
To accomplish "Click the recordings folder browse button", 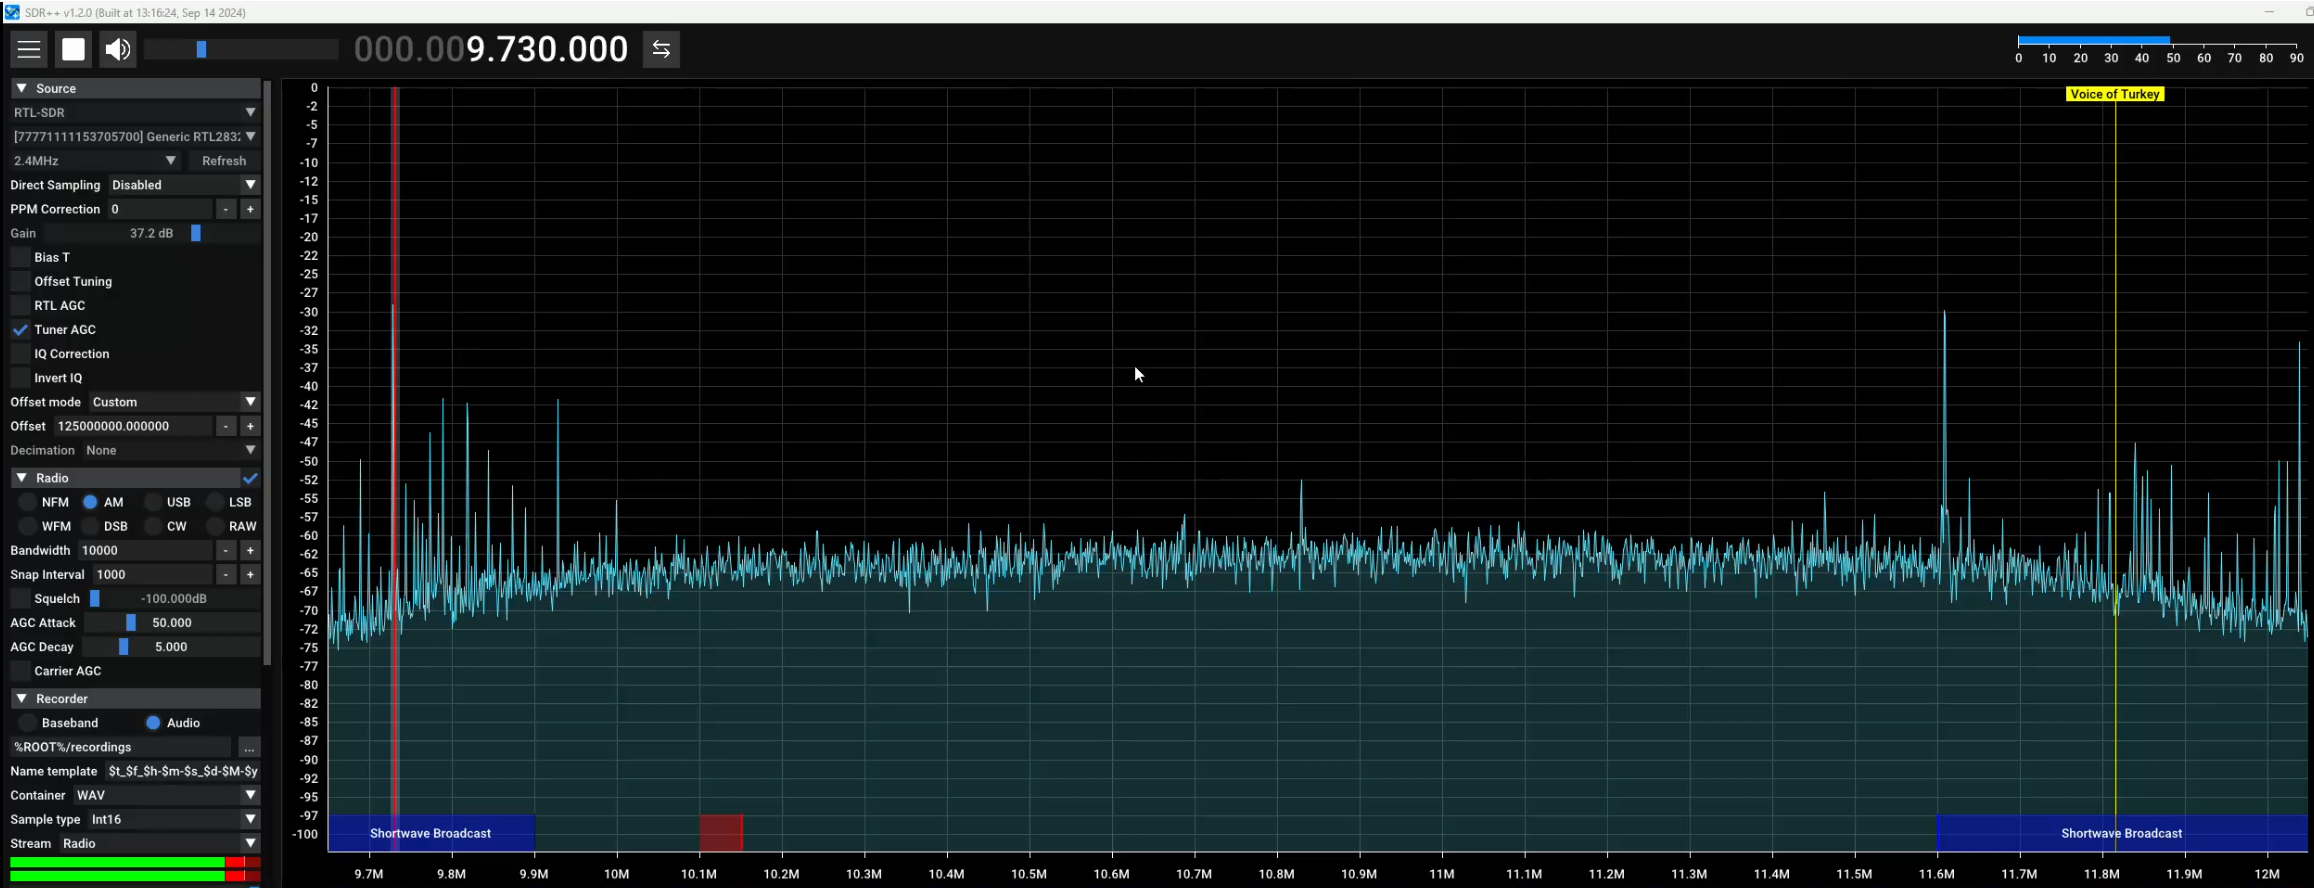I will tap(249, 747).
